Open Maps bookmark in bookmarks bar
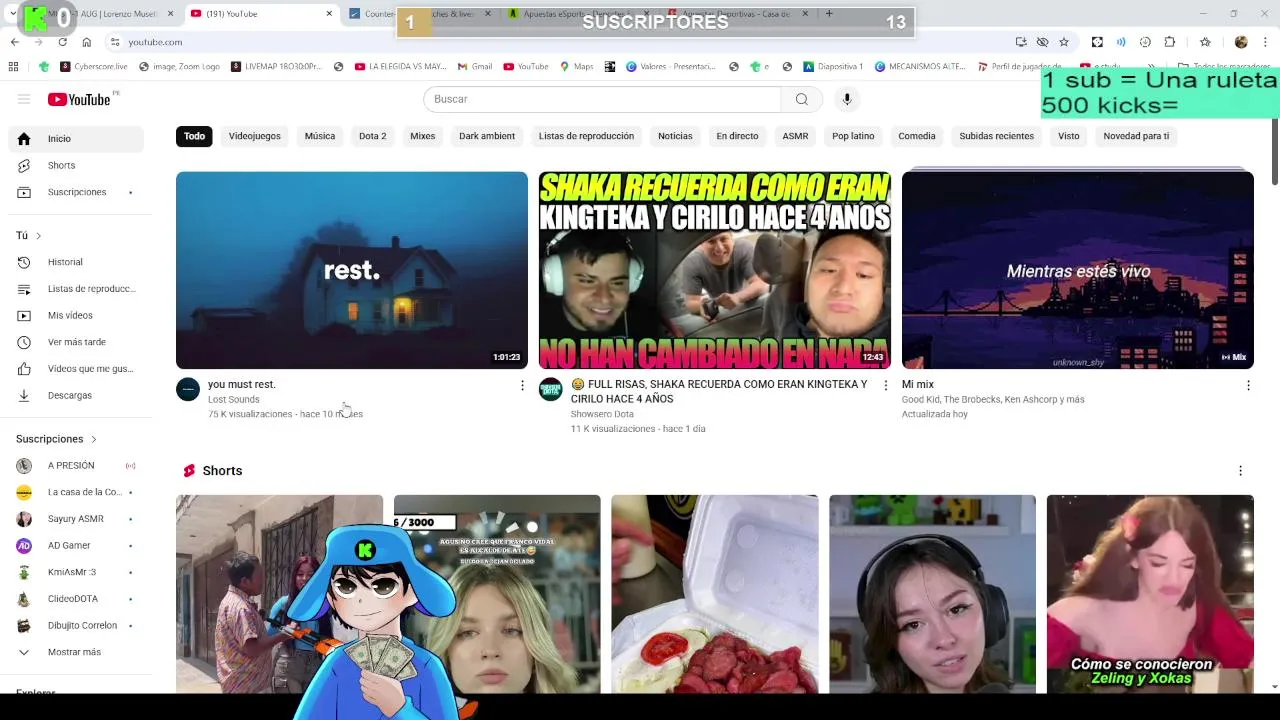This screenshot has height=720, width=1280. (577, 67)
